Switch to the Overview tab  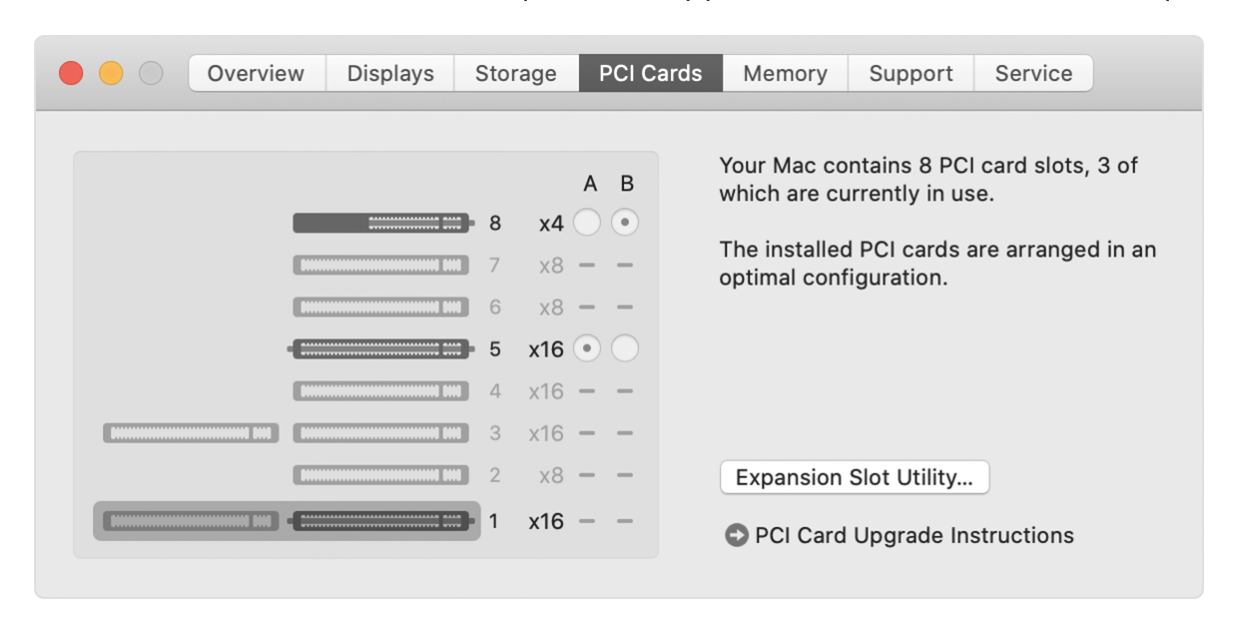tap(256, 73)
